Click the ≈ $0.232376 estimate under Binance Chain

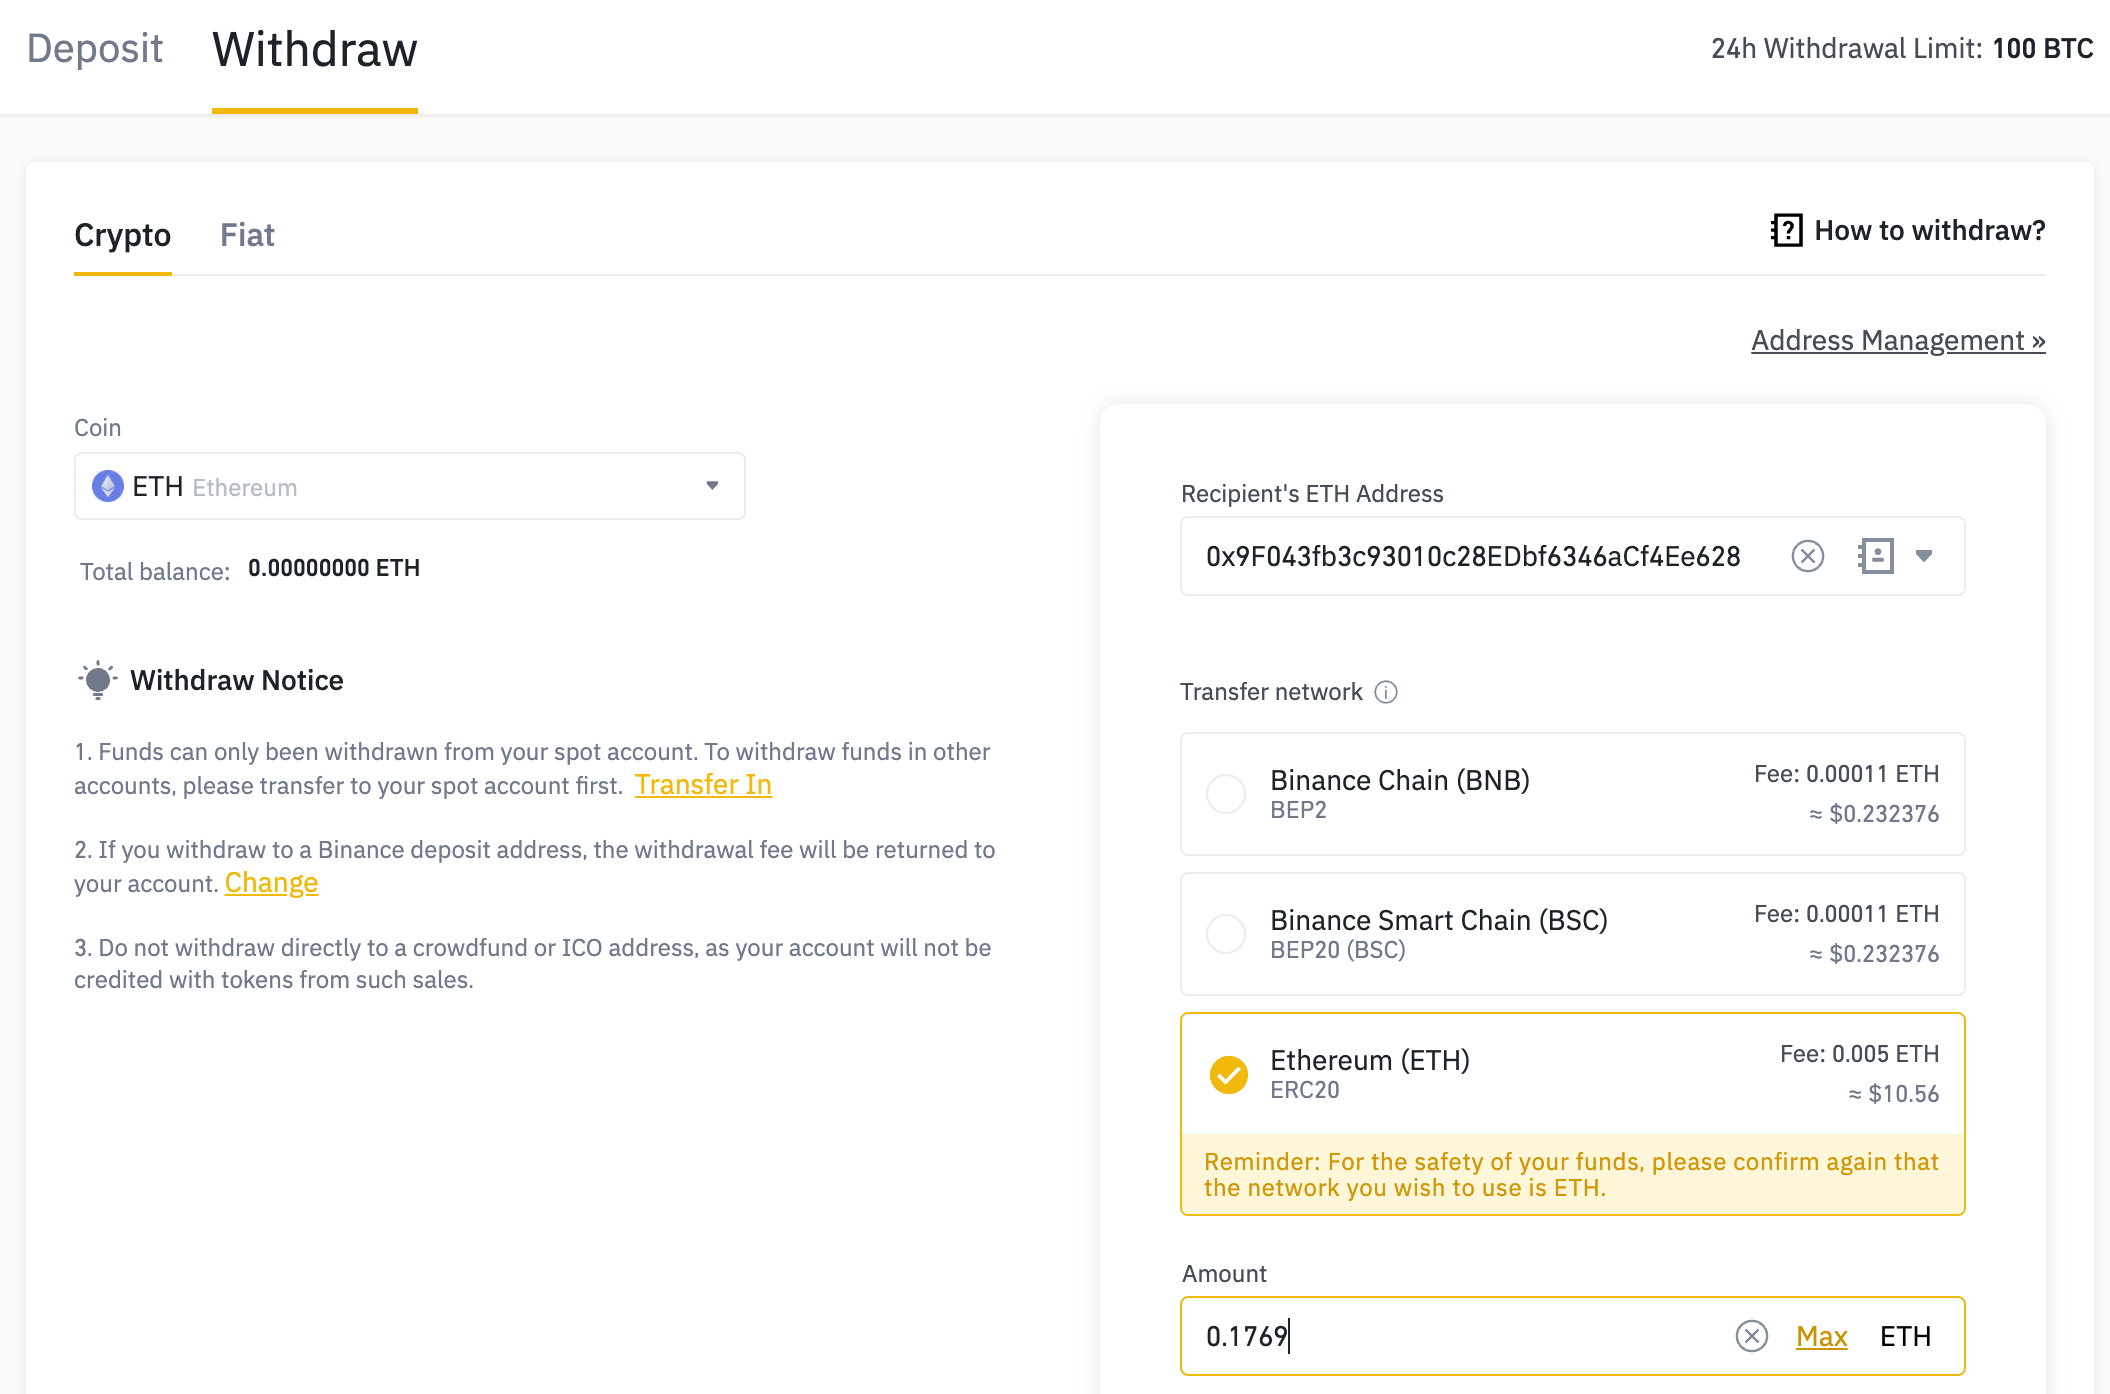[1873, 814]
